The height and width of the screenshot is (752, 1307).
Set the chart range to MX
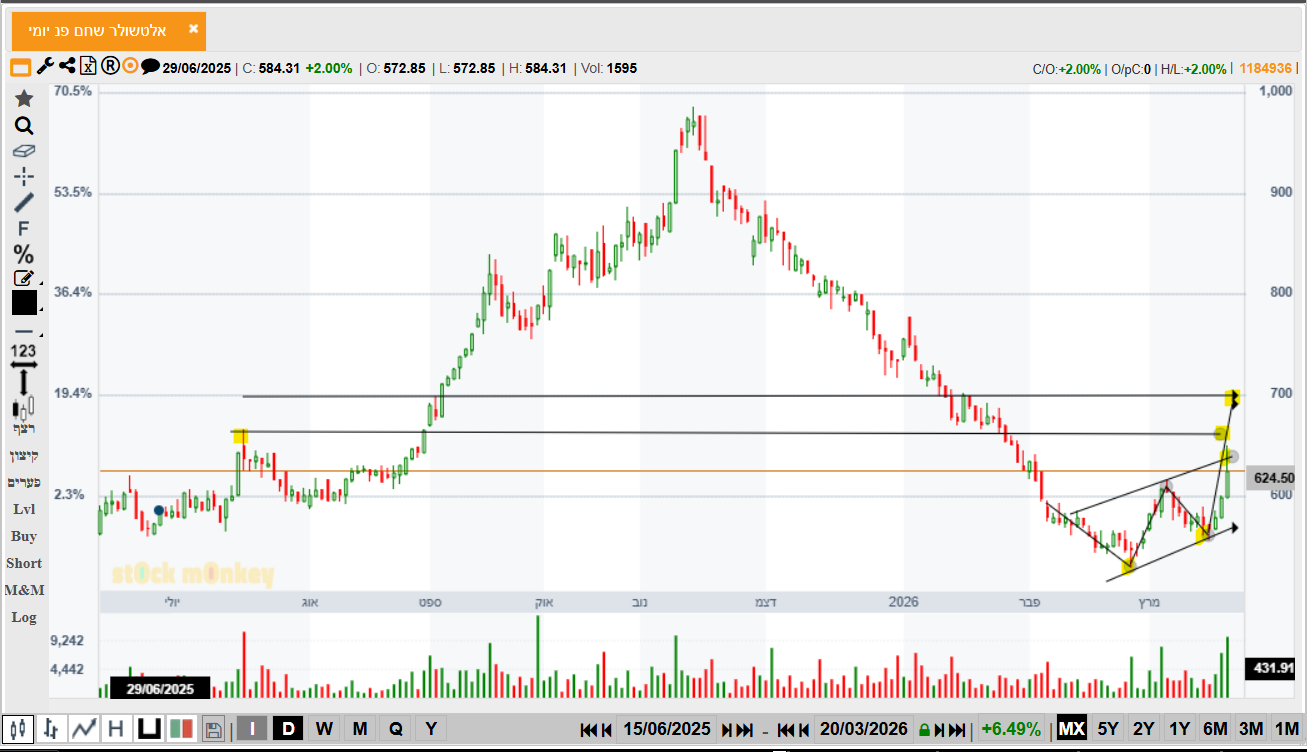tap(1072, 729)
